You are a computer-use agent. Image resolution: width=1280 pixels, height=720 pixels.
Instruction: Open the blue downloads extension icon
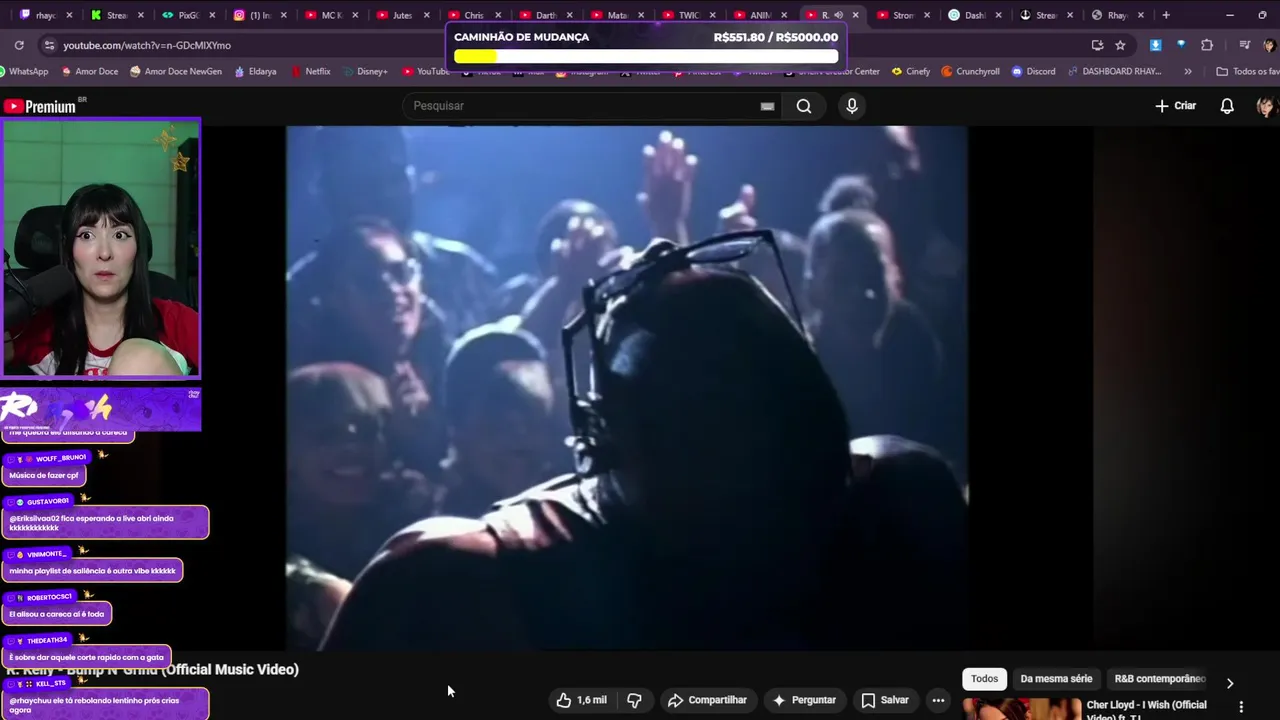[1155, 45]
